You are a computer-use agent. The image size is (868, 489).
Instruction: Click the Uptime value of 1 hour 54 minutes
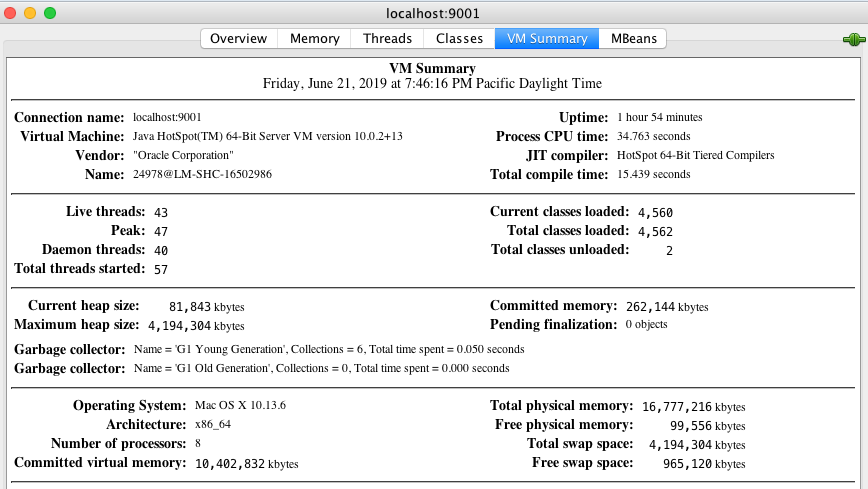659,118
